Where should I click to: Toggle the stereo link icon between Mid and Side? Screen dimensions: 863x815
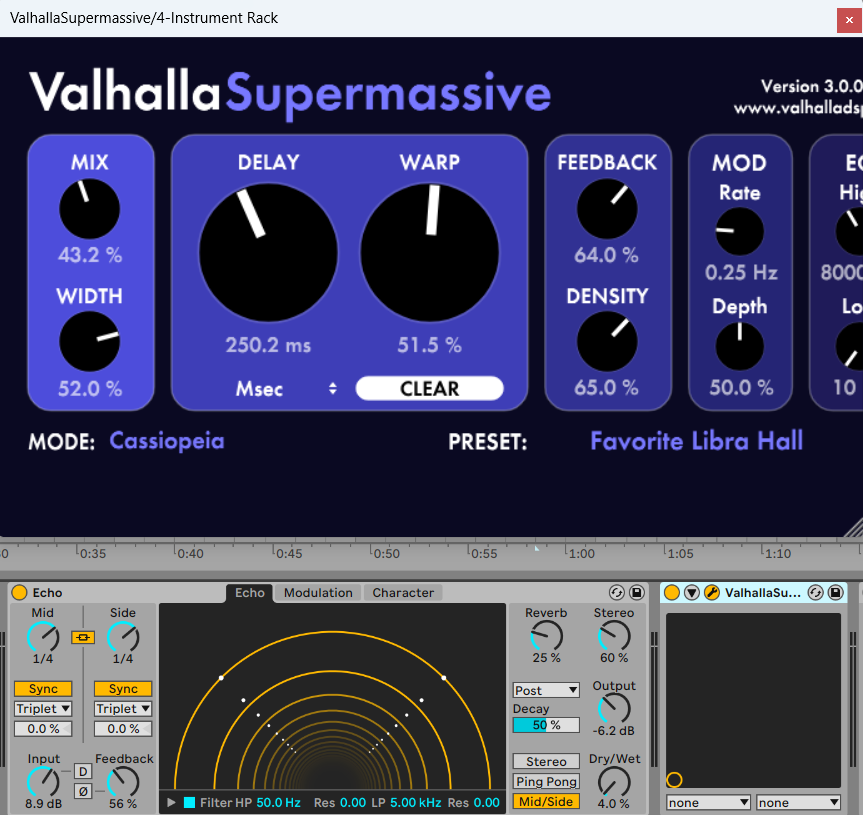83,637
